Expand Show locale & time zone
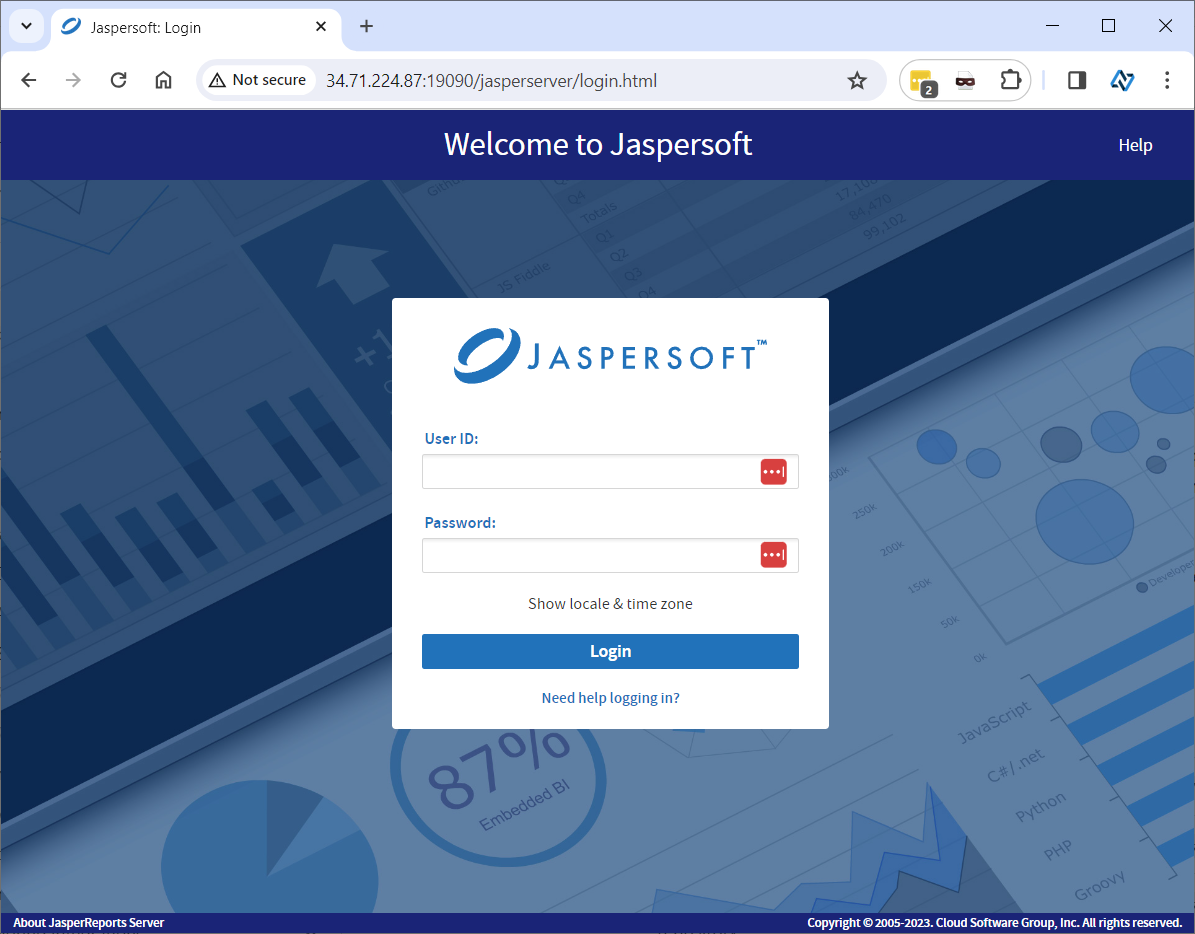This screenshot has height=934, width=1195. pos(610,604)
